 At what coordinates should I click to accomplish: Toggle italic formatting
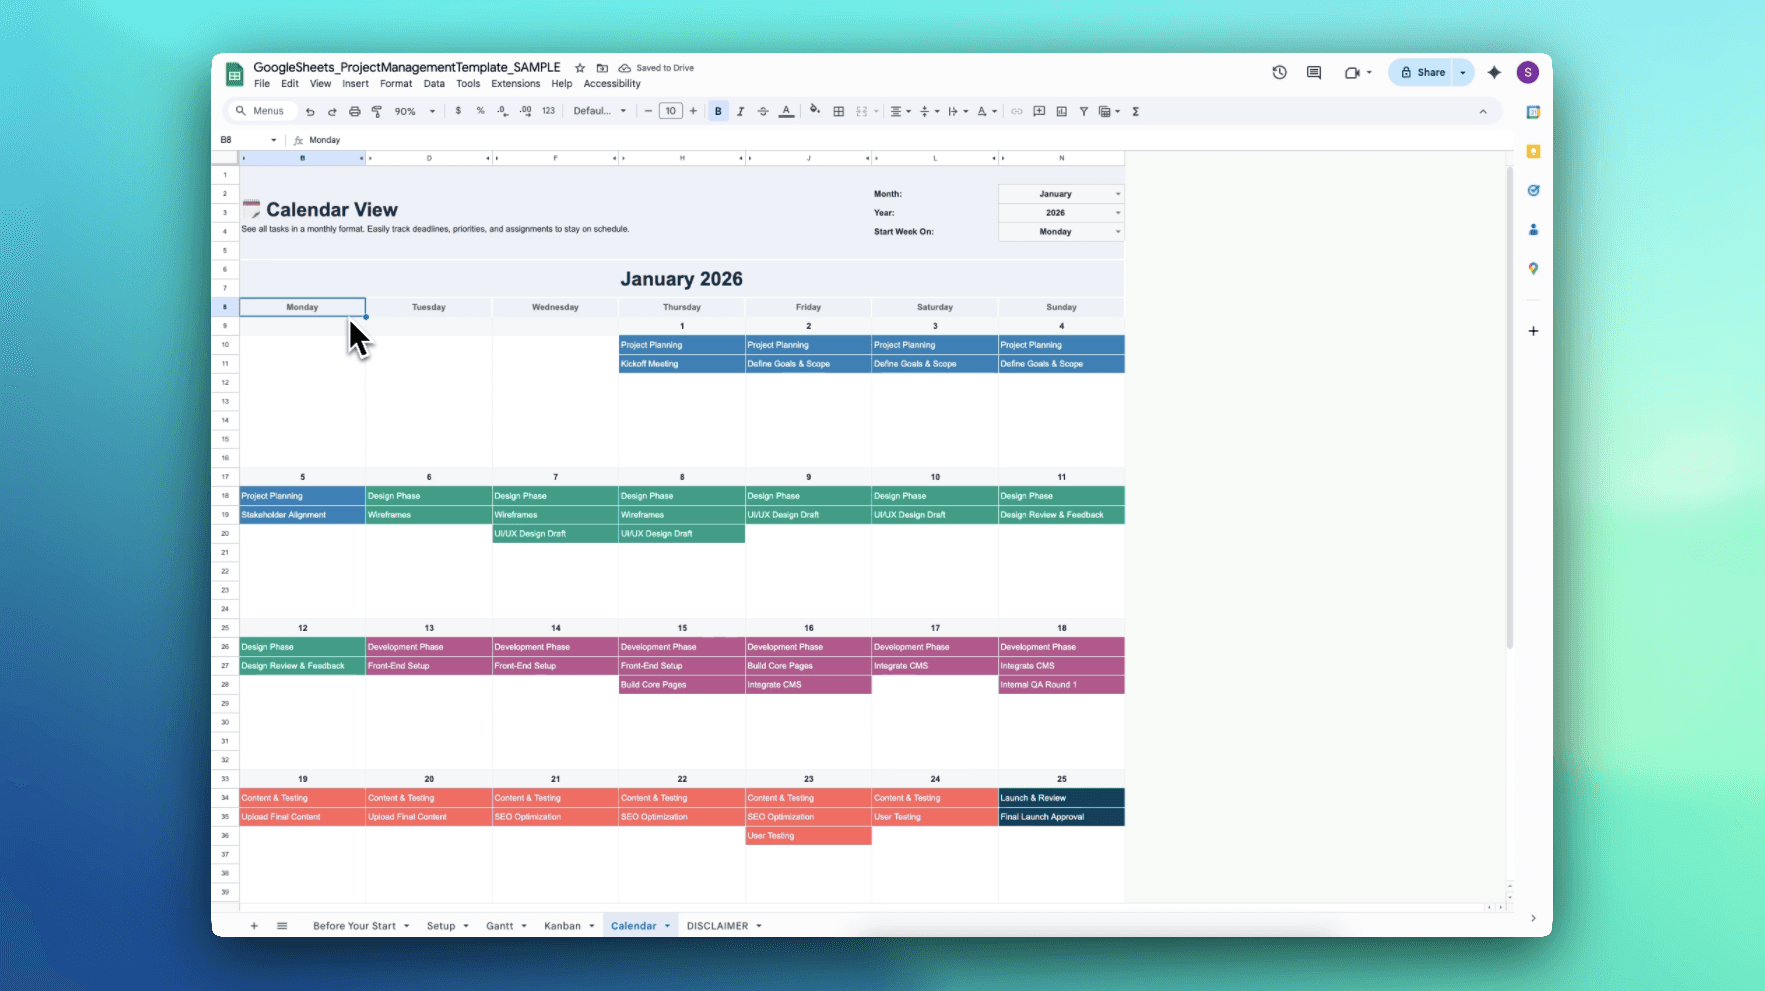[741, 111]
